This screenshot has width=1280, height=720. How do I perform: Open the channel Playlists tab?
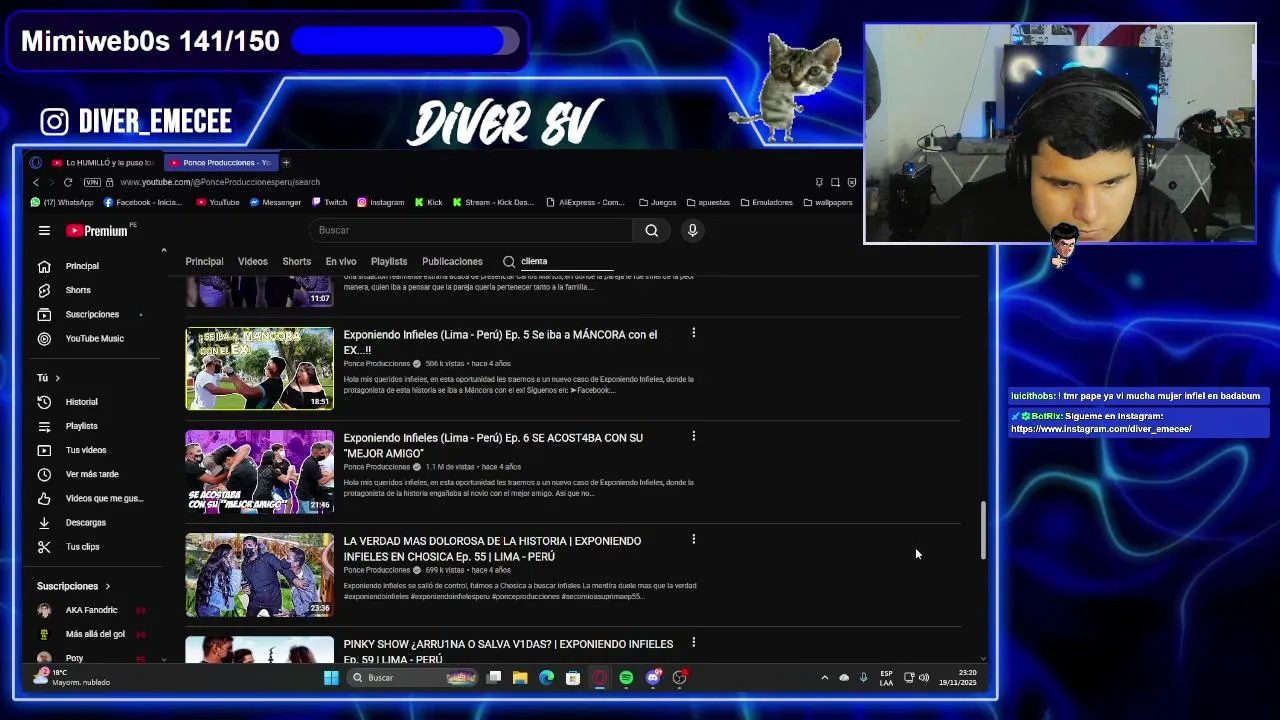coord(389,261)
